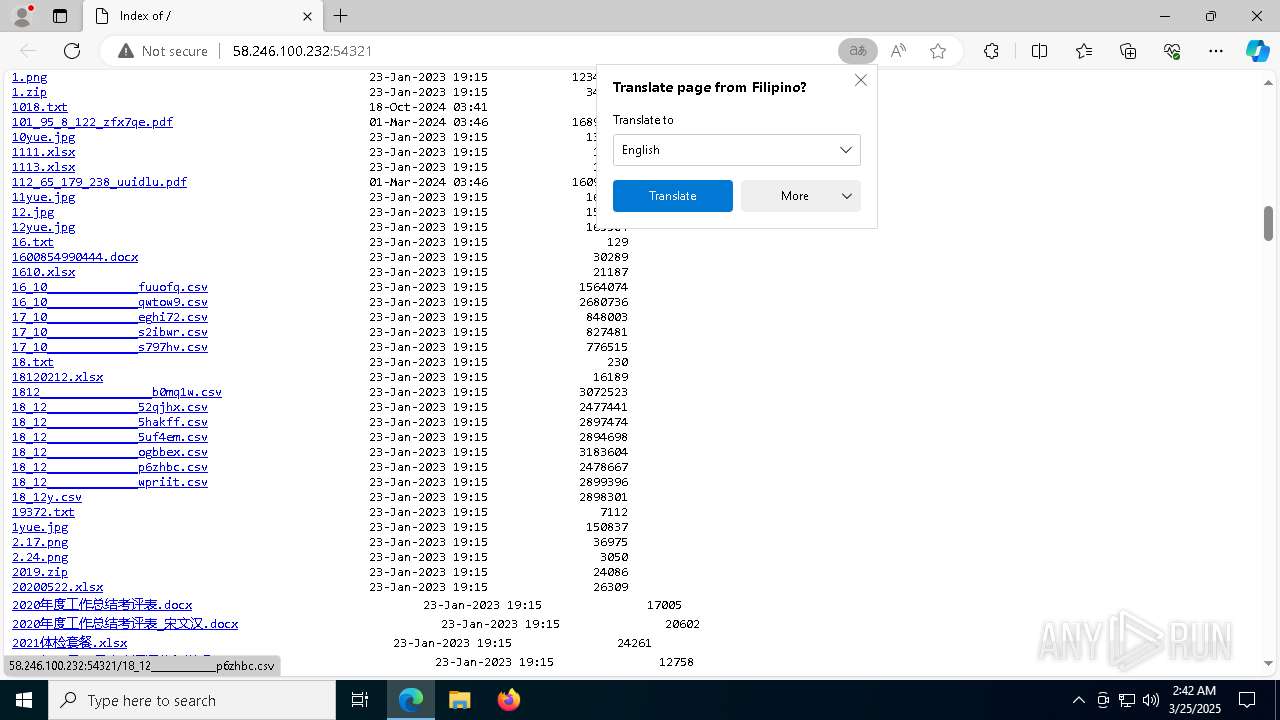1280x720 pixels.
Task: Open the 1.png file link
Action: coord(29,77)
